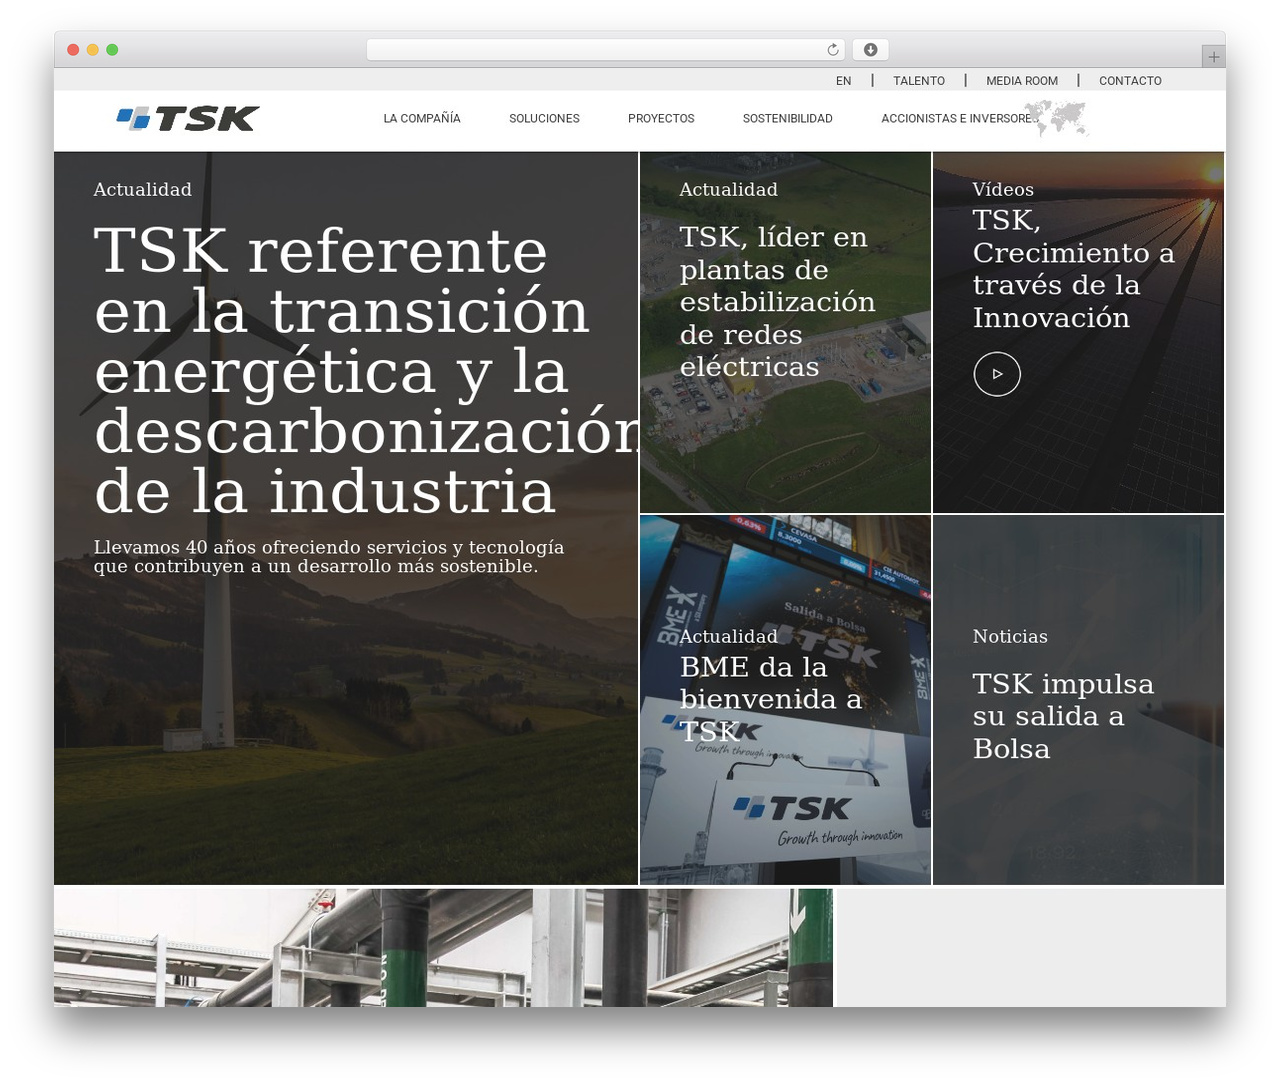The width and height of the screenshot is (1280, 1084).
Task: Open the Sostenibilidad menu item
Action: click(788, 118)
